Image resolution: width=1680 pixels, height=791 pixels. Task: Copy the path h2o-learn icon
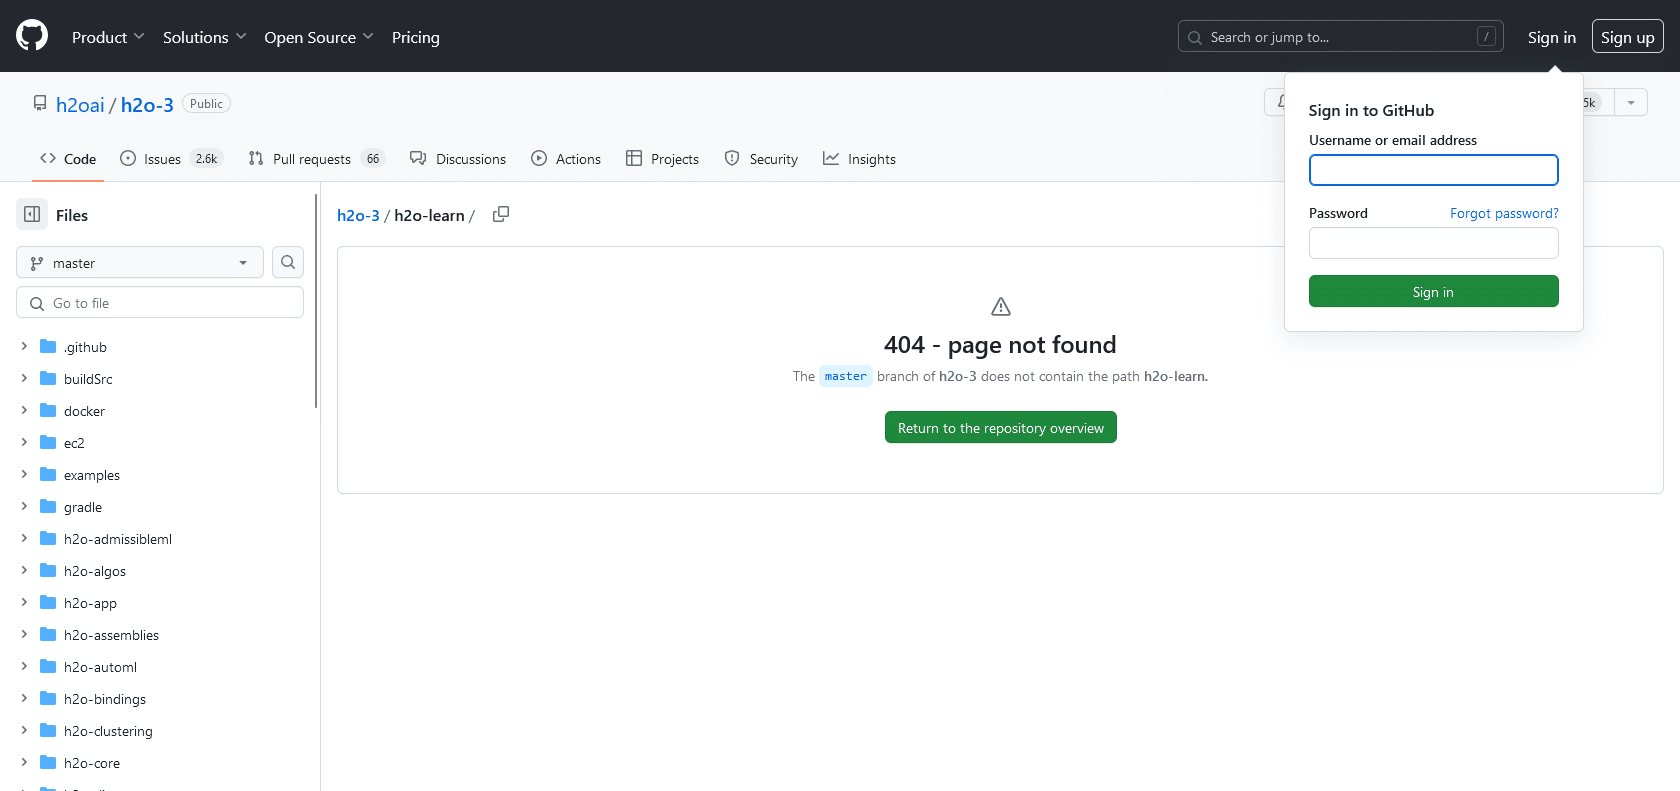click(x=501, y=214)
